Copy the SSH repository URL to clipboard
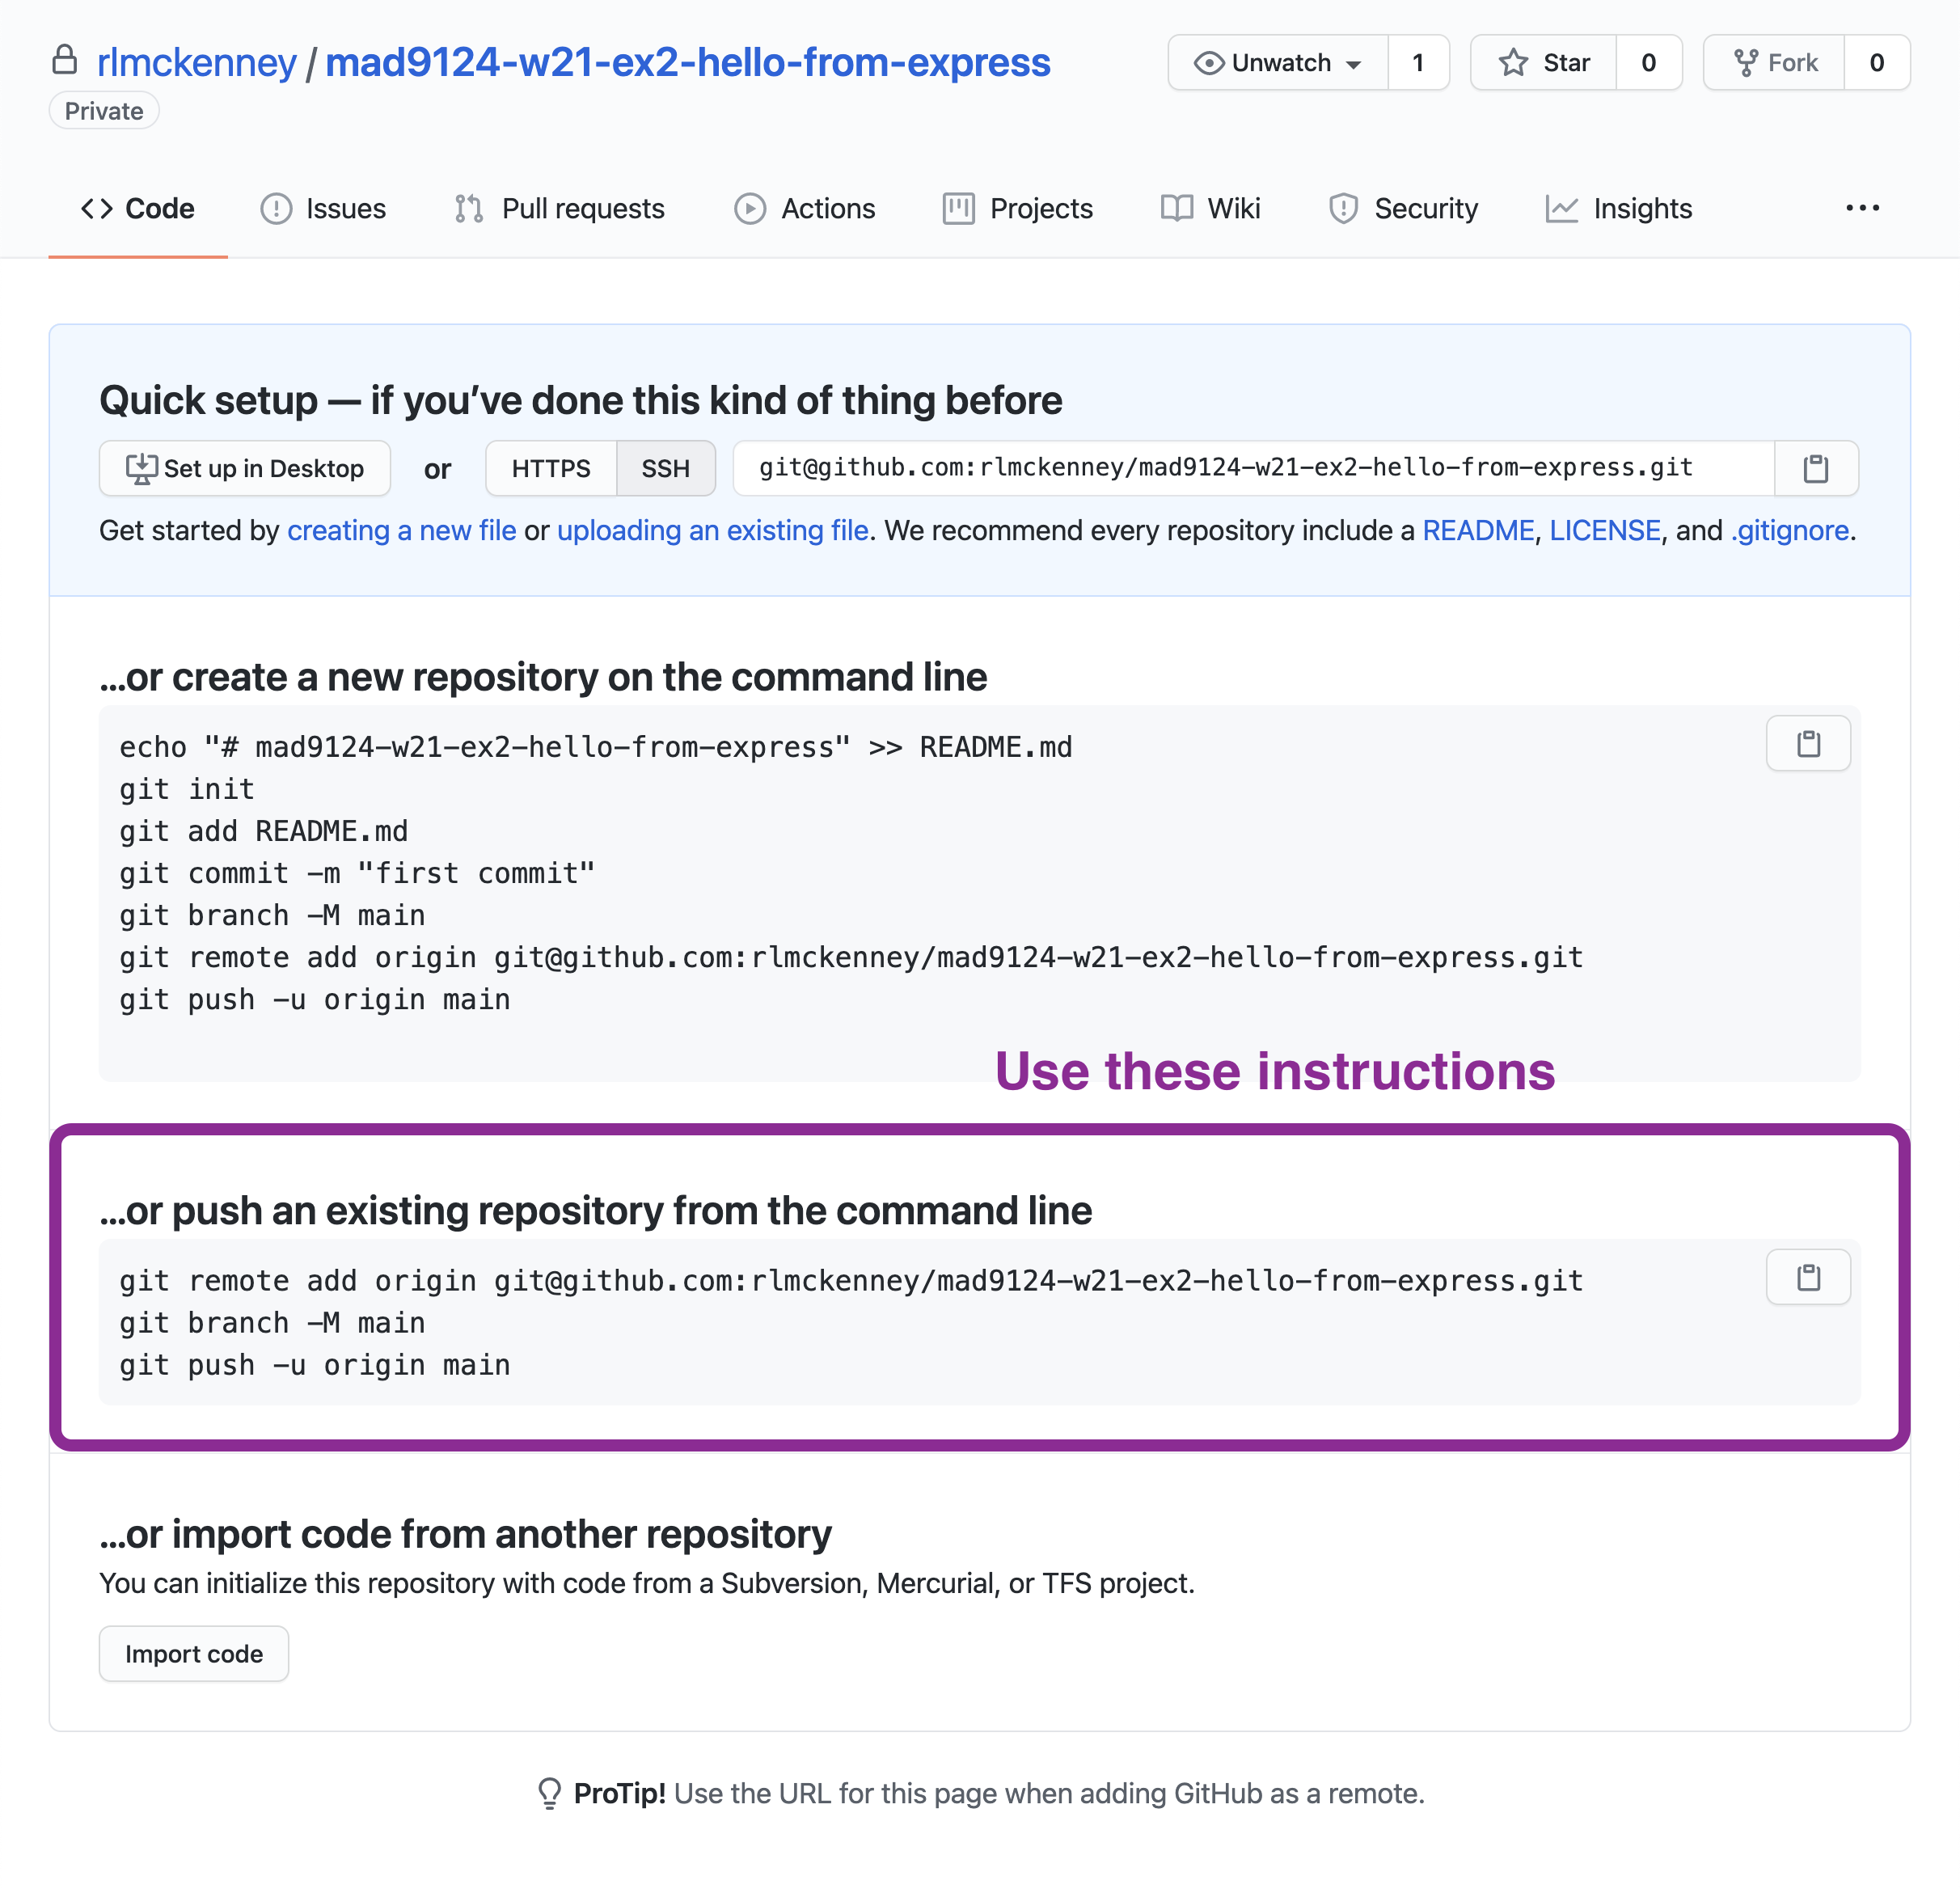The height and width of the screenshot is (1889, 1960). (x=1815, y=468)
